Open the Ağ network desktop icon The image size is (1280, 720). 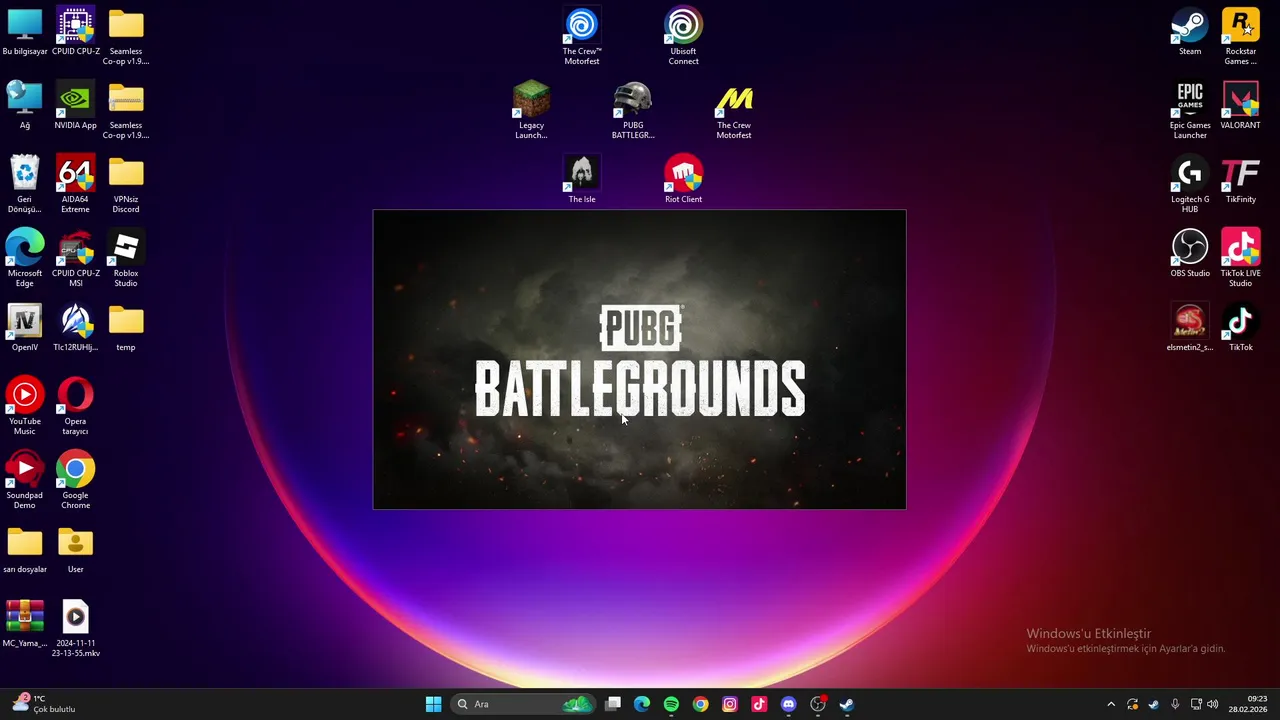coord(25,107)
